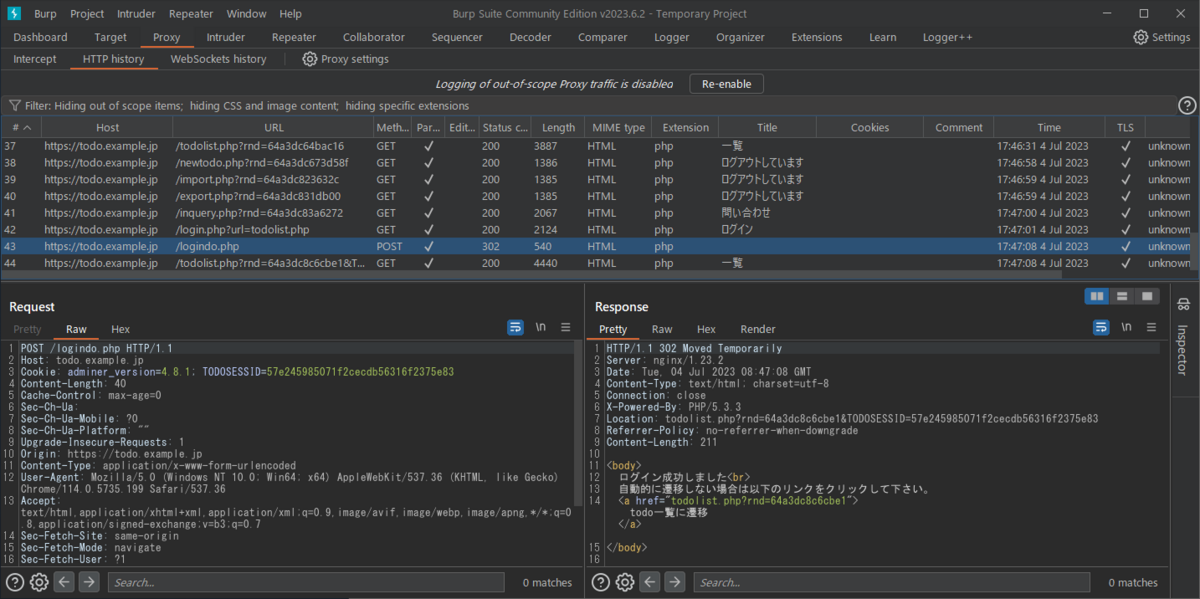The height and width of the screenshot is (599, 1200).
Task: Open help icon beside the filter bar
Action: (1187, 105)
